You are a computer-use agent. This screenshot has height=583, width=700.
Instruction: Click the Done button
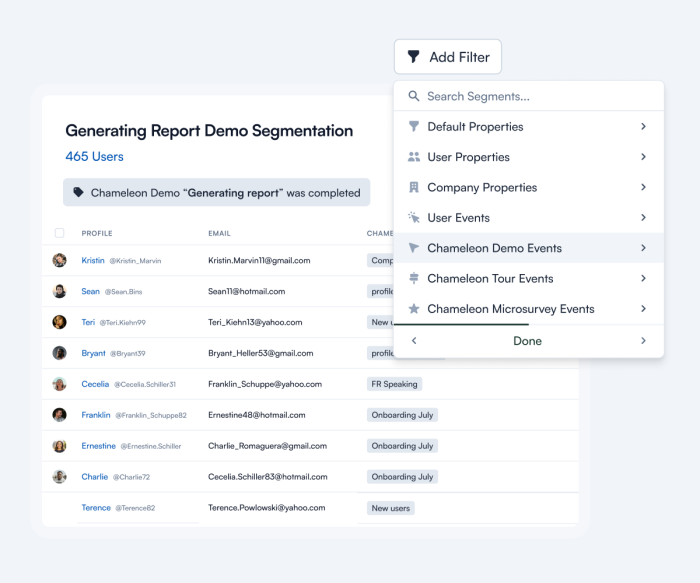click(x=527, y=341)
